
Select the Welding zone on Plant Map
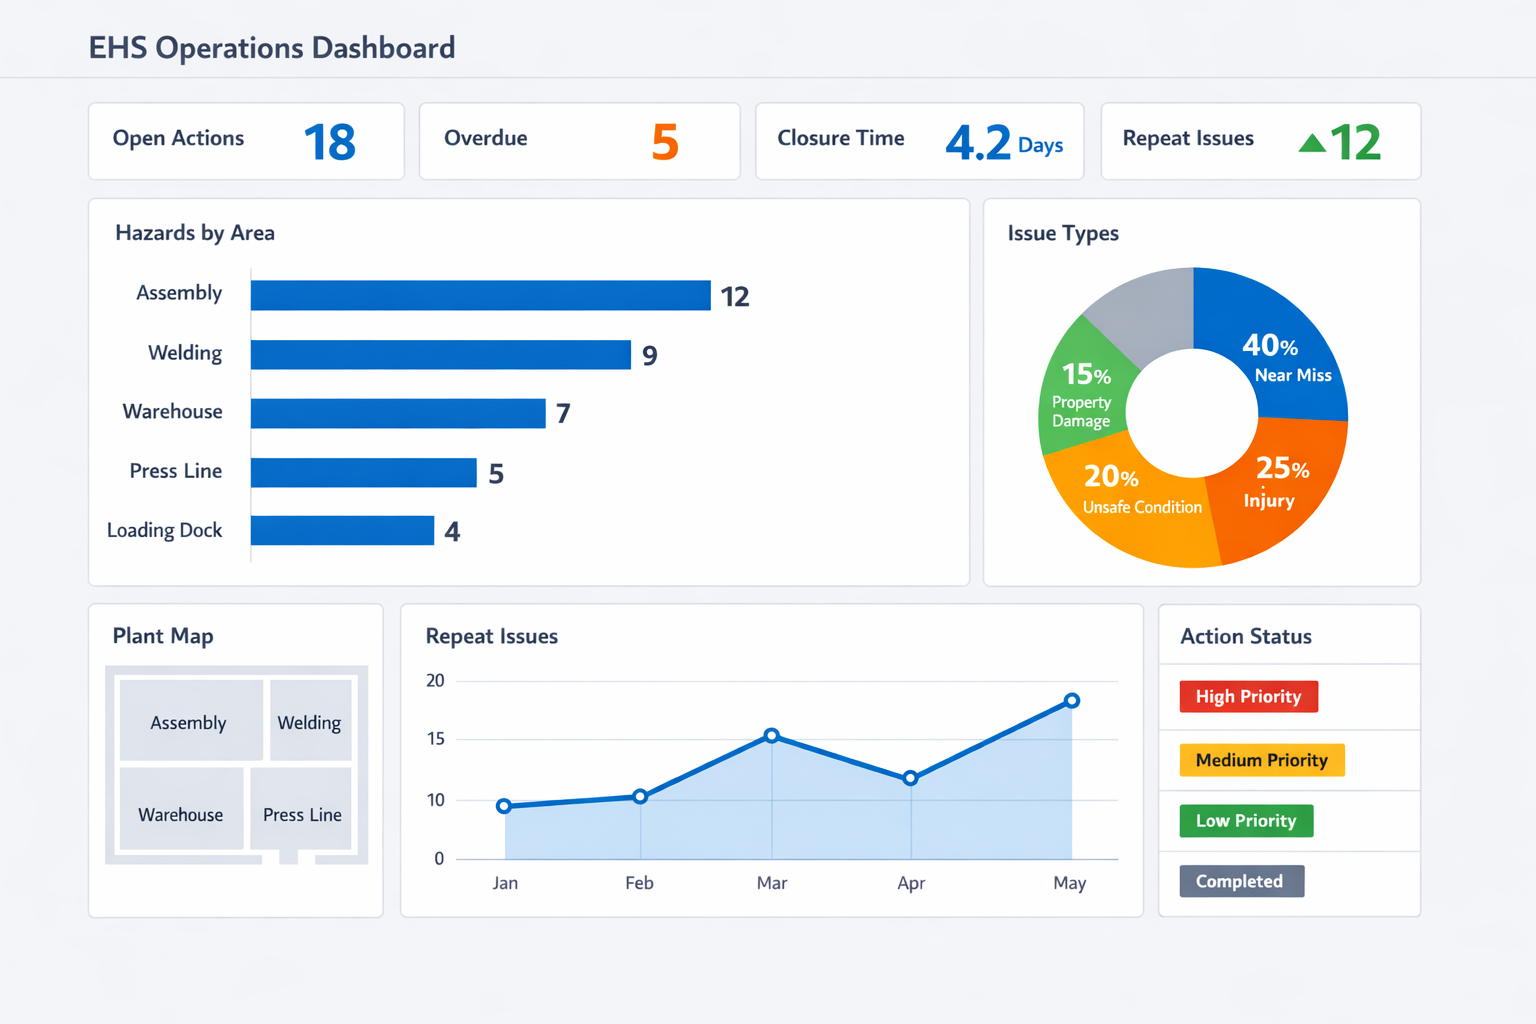(311, 721)
